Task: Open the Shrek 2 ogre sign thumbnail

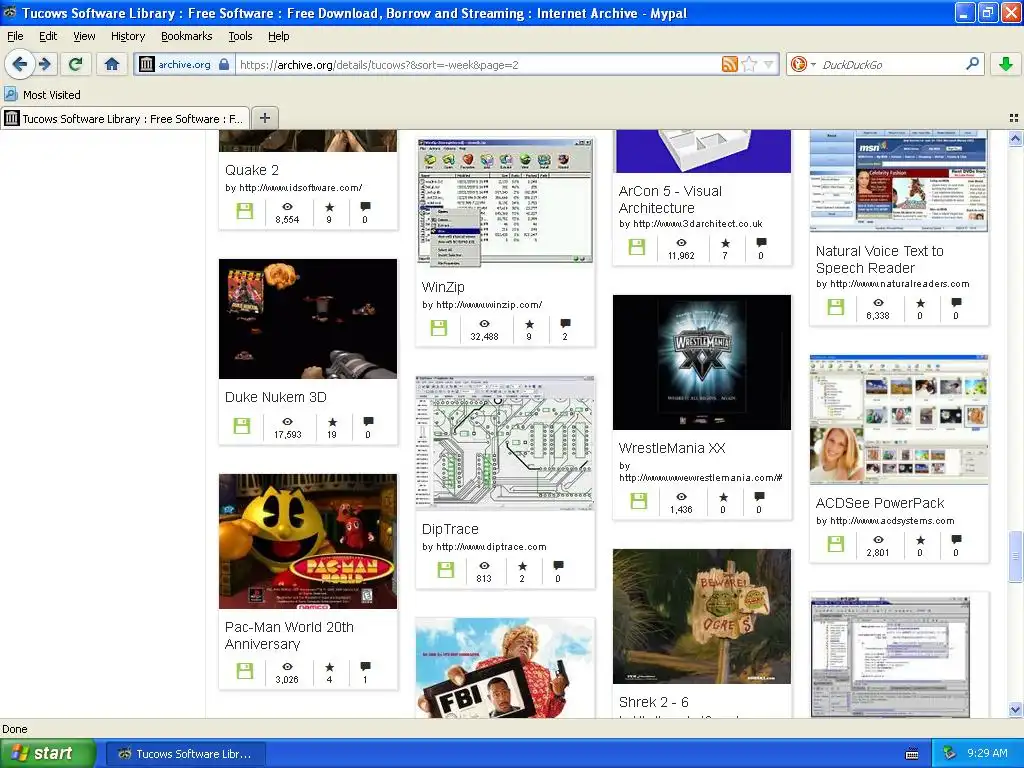Action: click(702, 616)
